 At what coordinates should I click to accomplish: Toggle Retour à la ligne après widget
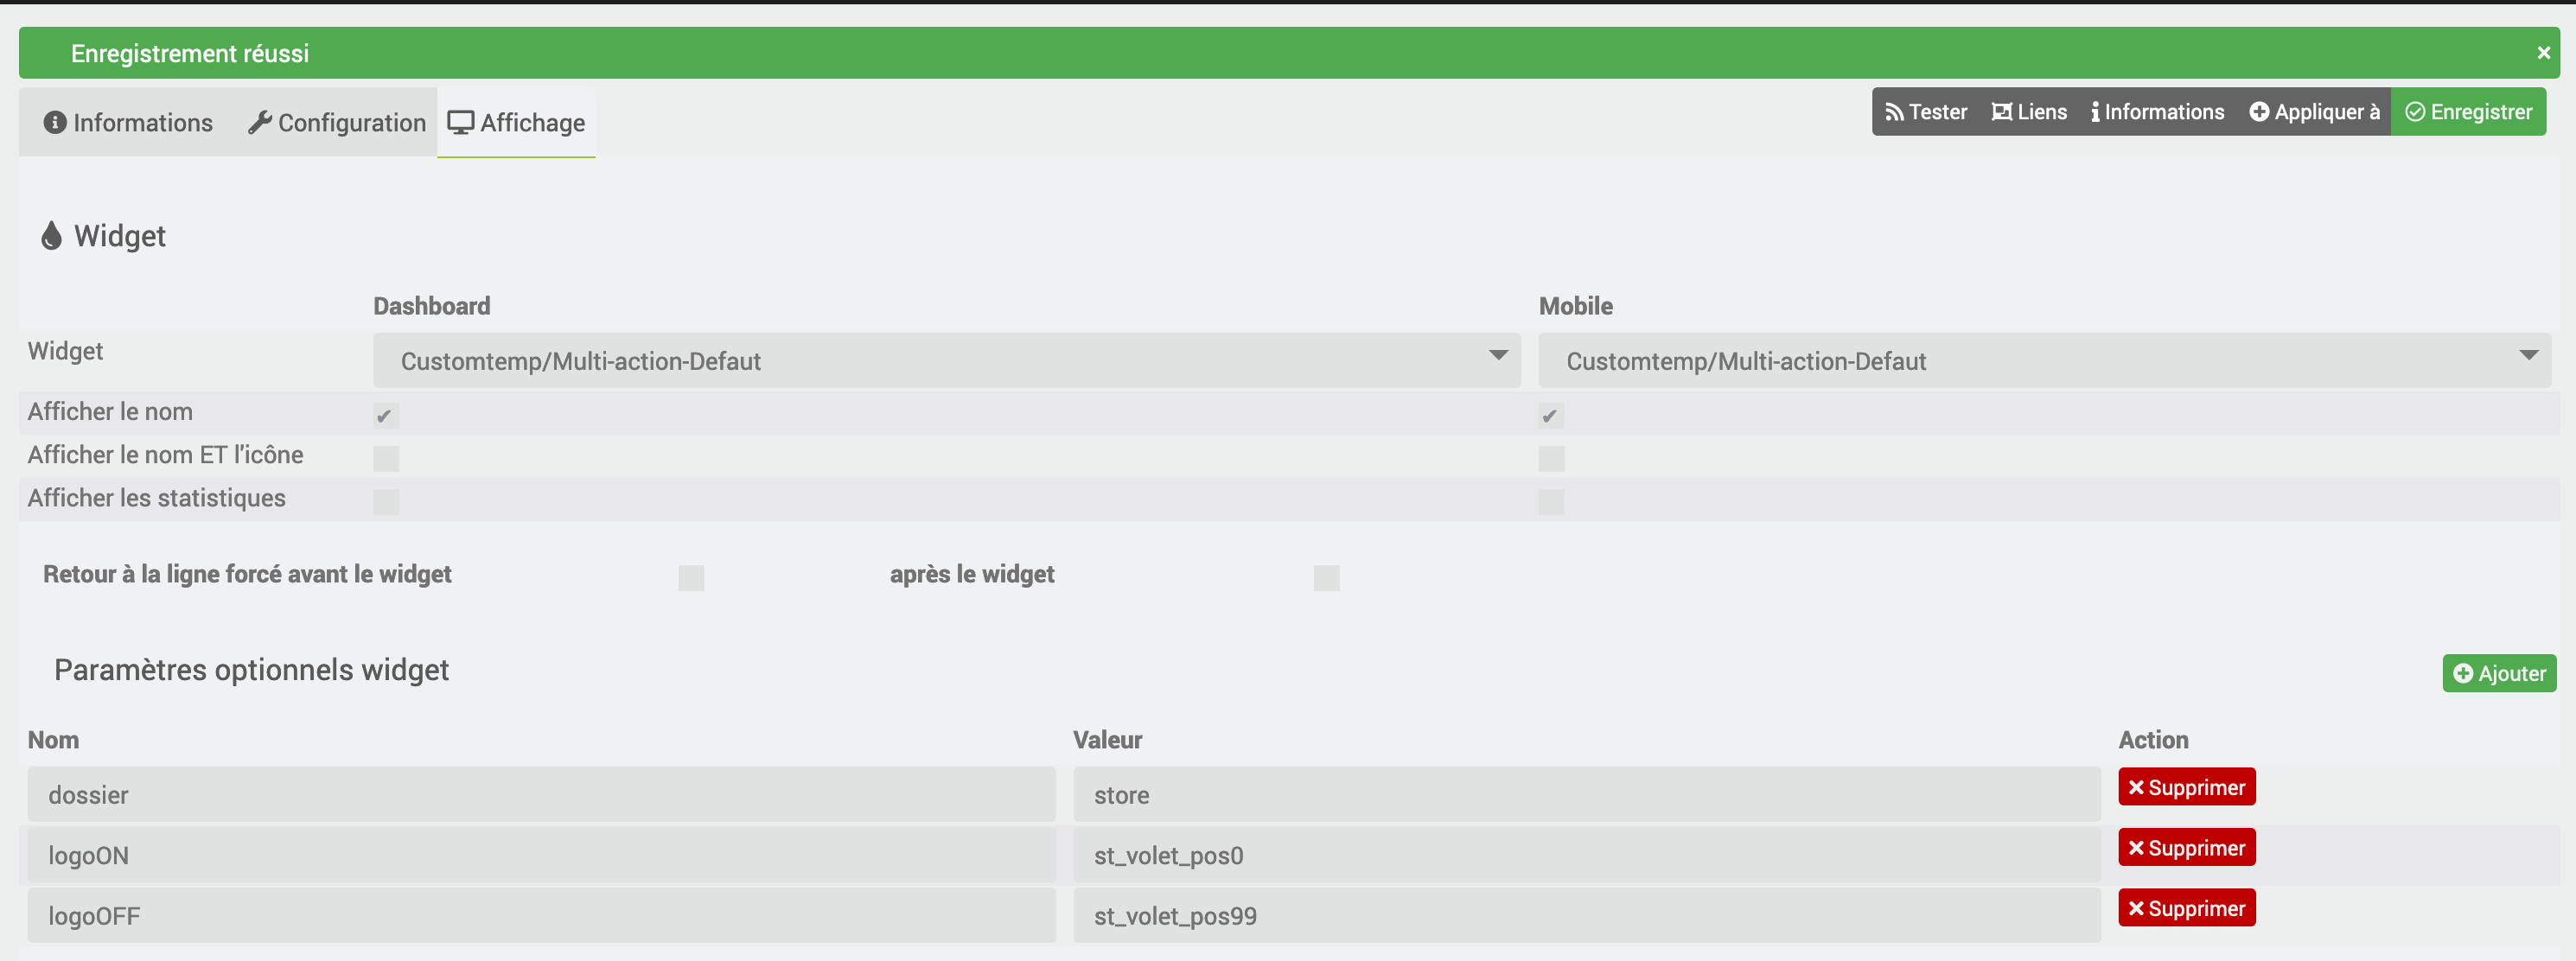click(x=1326, y=576)
